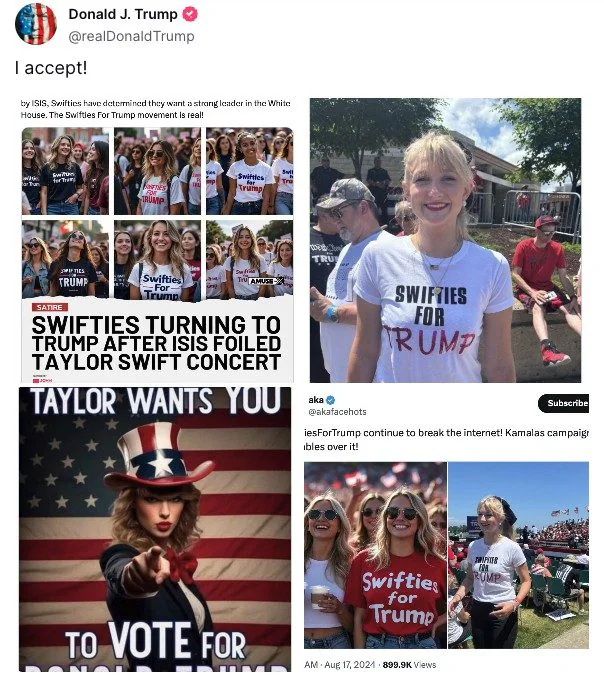Click the blue verified badge next to aka
604x680 pixels.
pyautogui.click(x=330, y=400)
